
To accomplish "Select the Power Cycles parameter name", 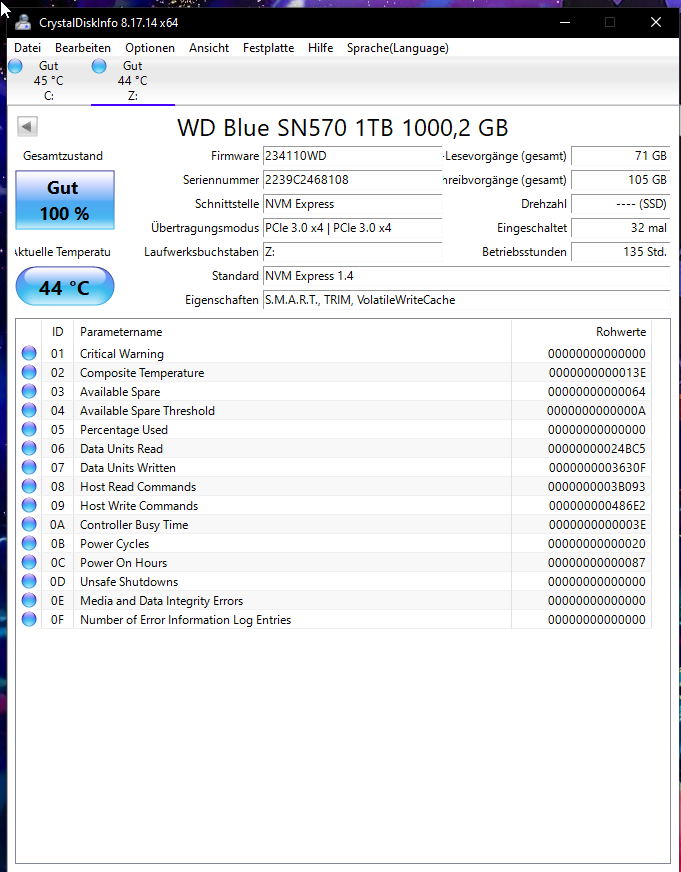I will [x=115, y=544].
